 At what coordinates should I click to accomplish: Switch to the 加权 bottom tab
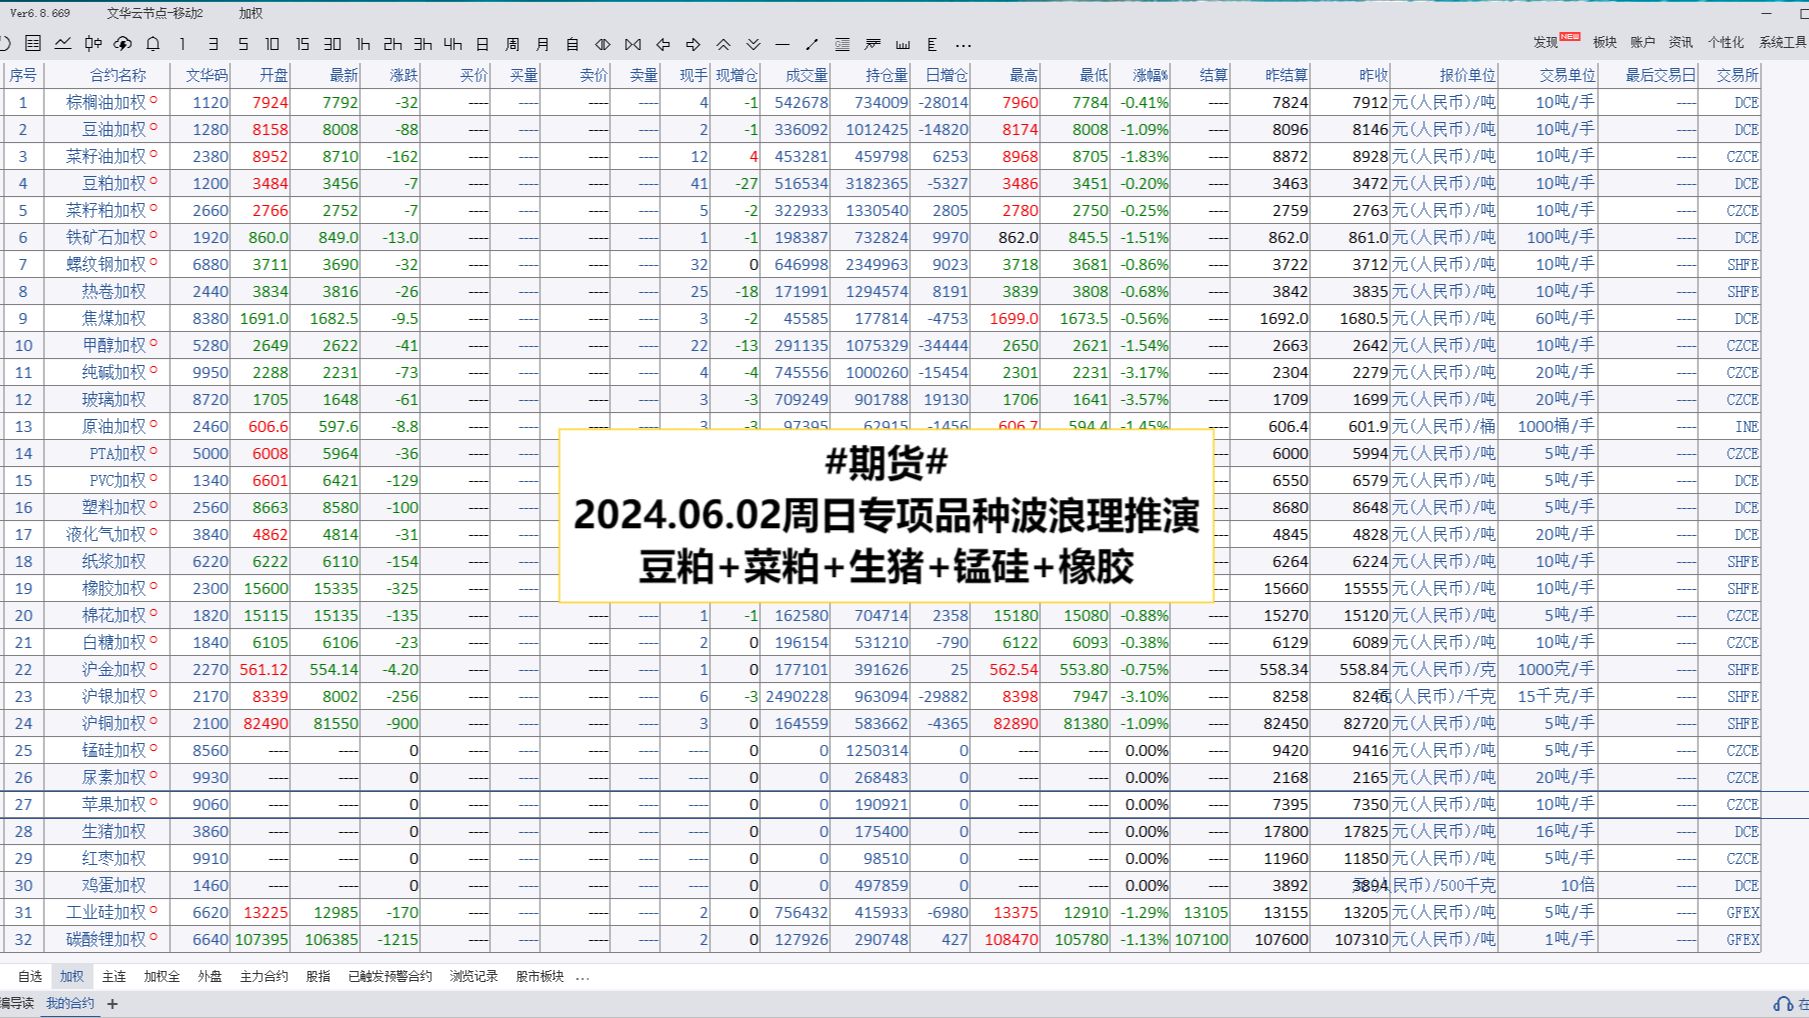coord(72,976)
